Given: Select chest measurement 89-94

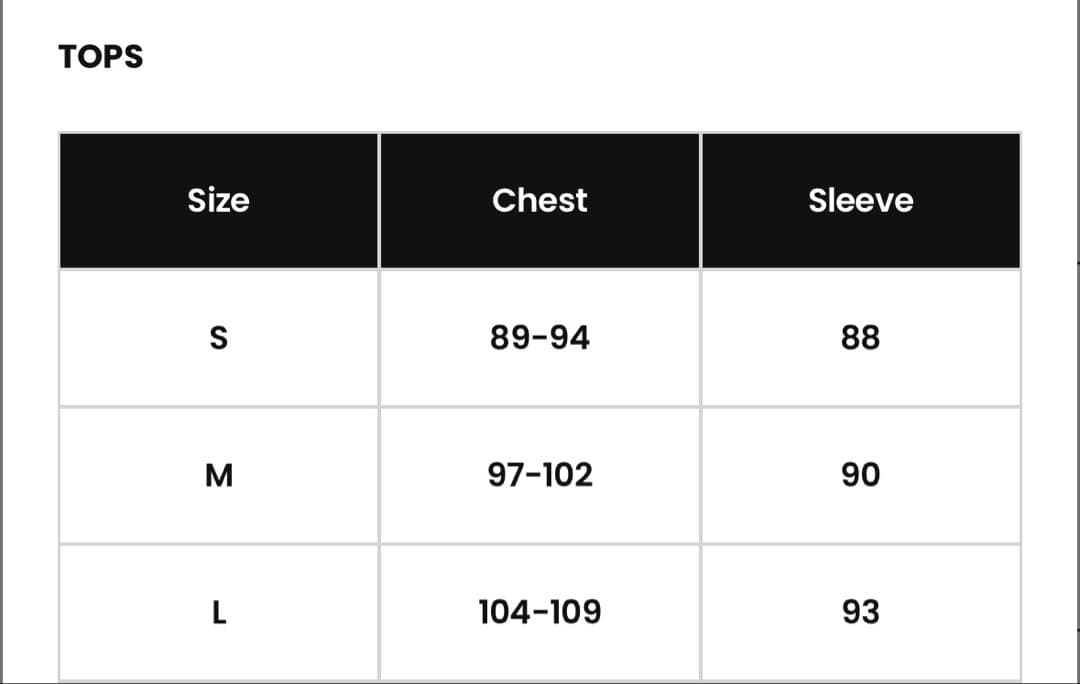Looking at the screenshot, I should (540, 338).
